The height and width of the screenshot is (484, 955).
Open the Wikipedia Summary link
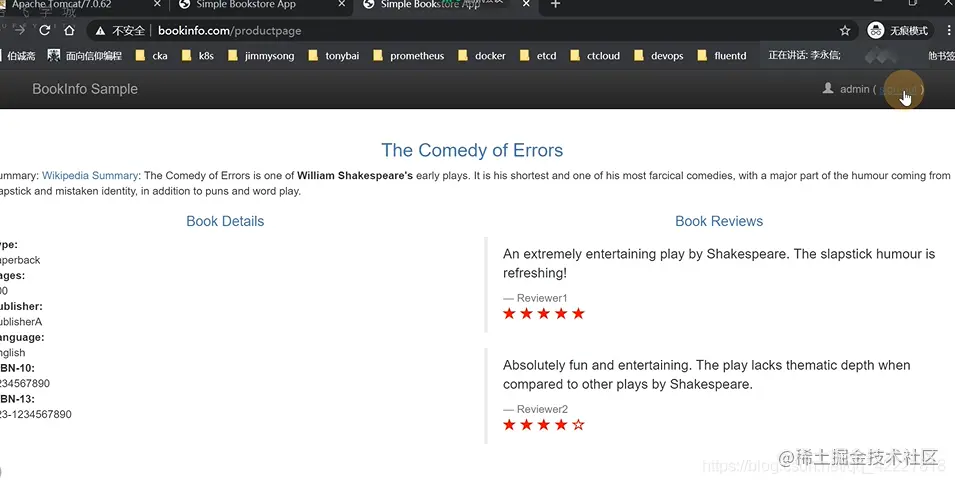point(90,175)
